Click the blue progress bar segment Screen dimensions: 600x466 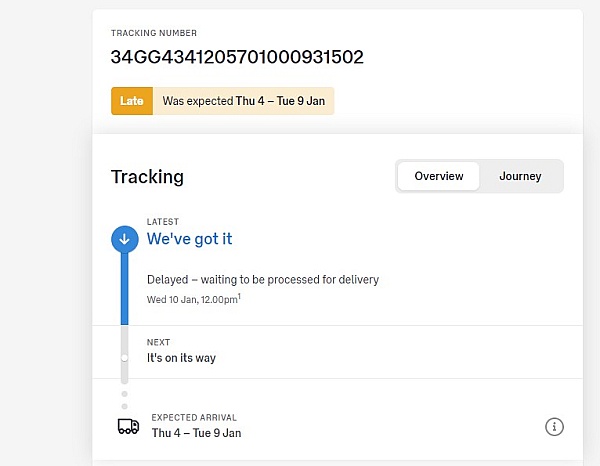(124, 290)
